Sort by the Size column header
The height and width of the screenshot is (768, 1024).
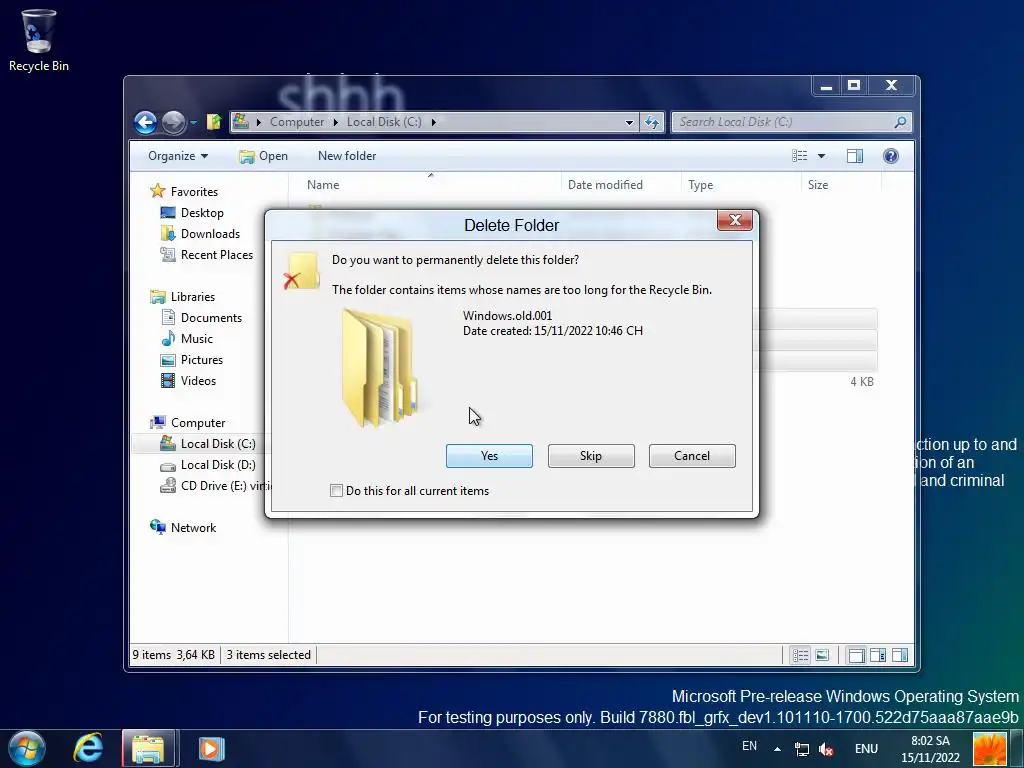(x=841, y=185)
